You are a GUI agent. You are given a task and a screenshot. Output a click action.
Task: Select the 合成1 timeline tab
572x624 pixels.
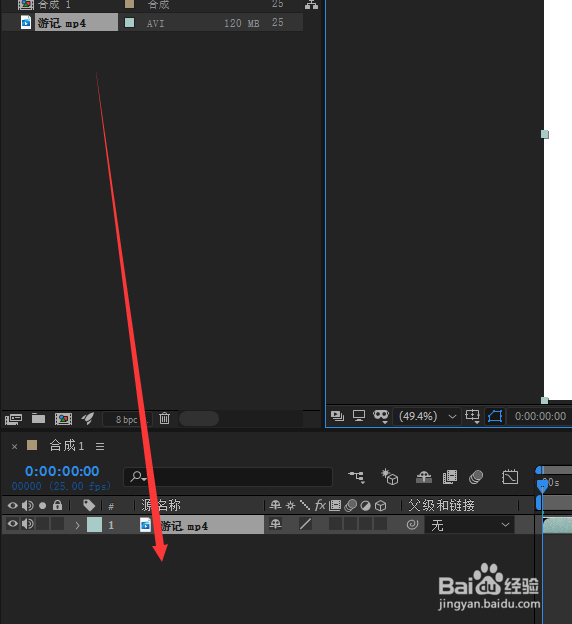67,446
